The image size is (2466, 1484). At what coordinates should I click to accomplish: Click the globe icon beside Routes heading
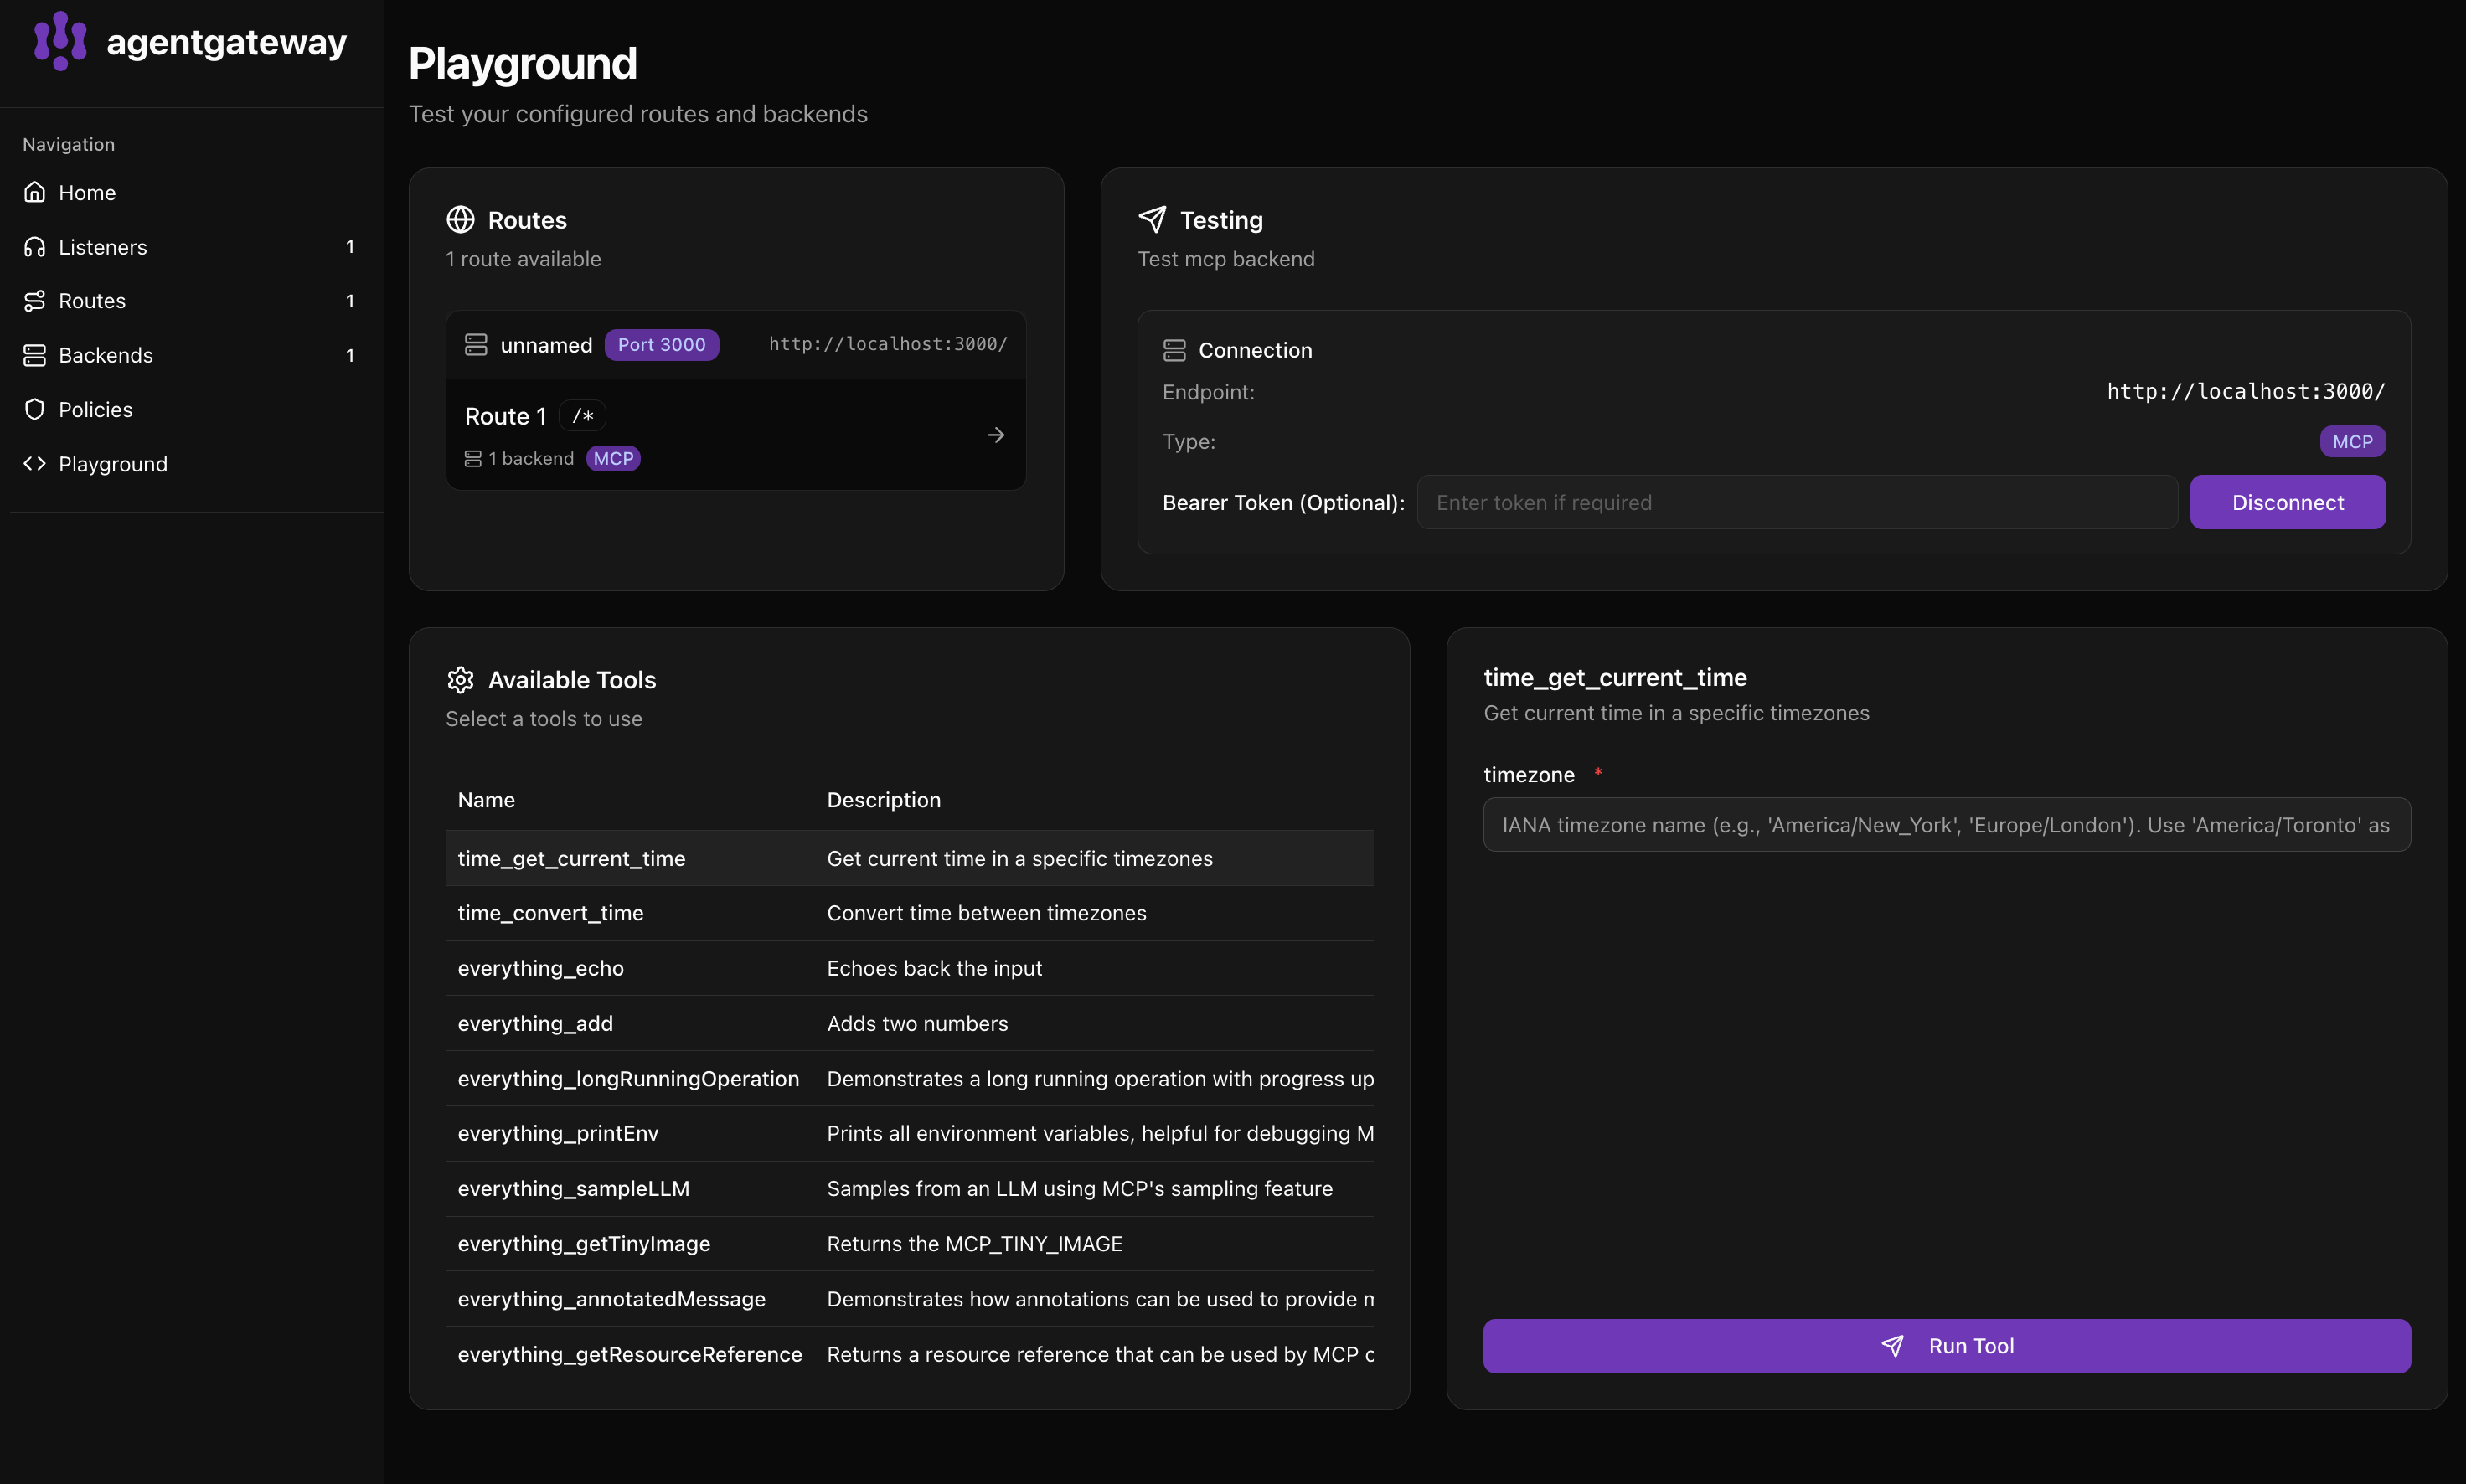(460, 220)
